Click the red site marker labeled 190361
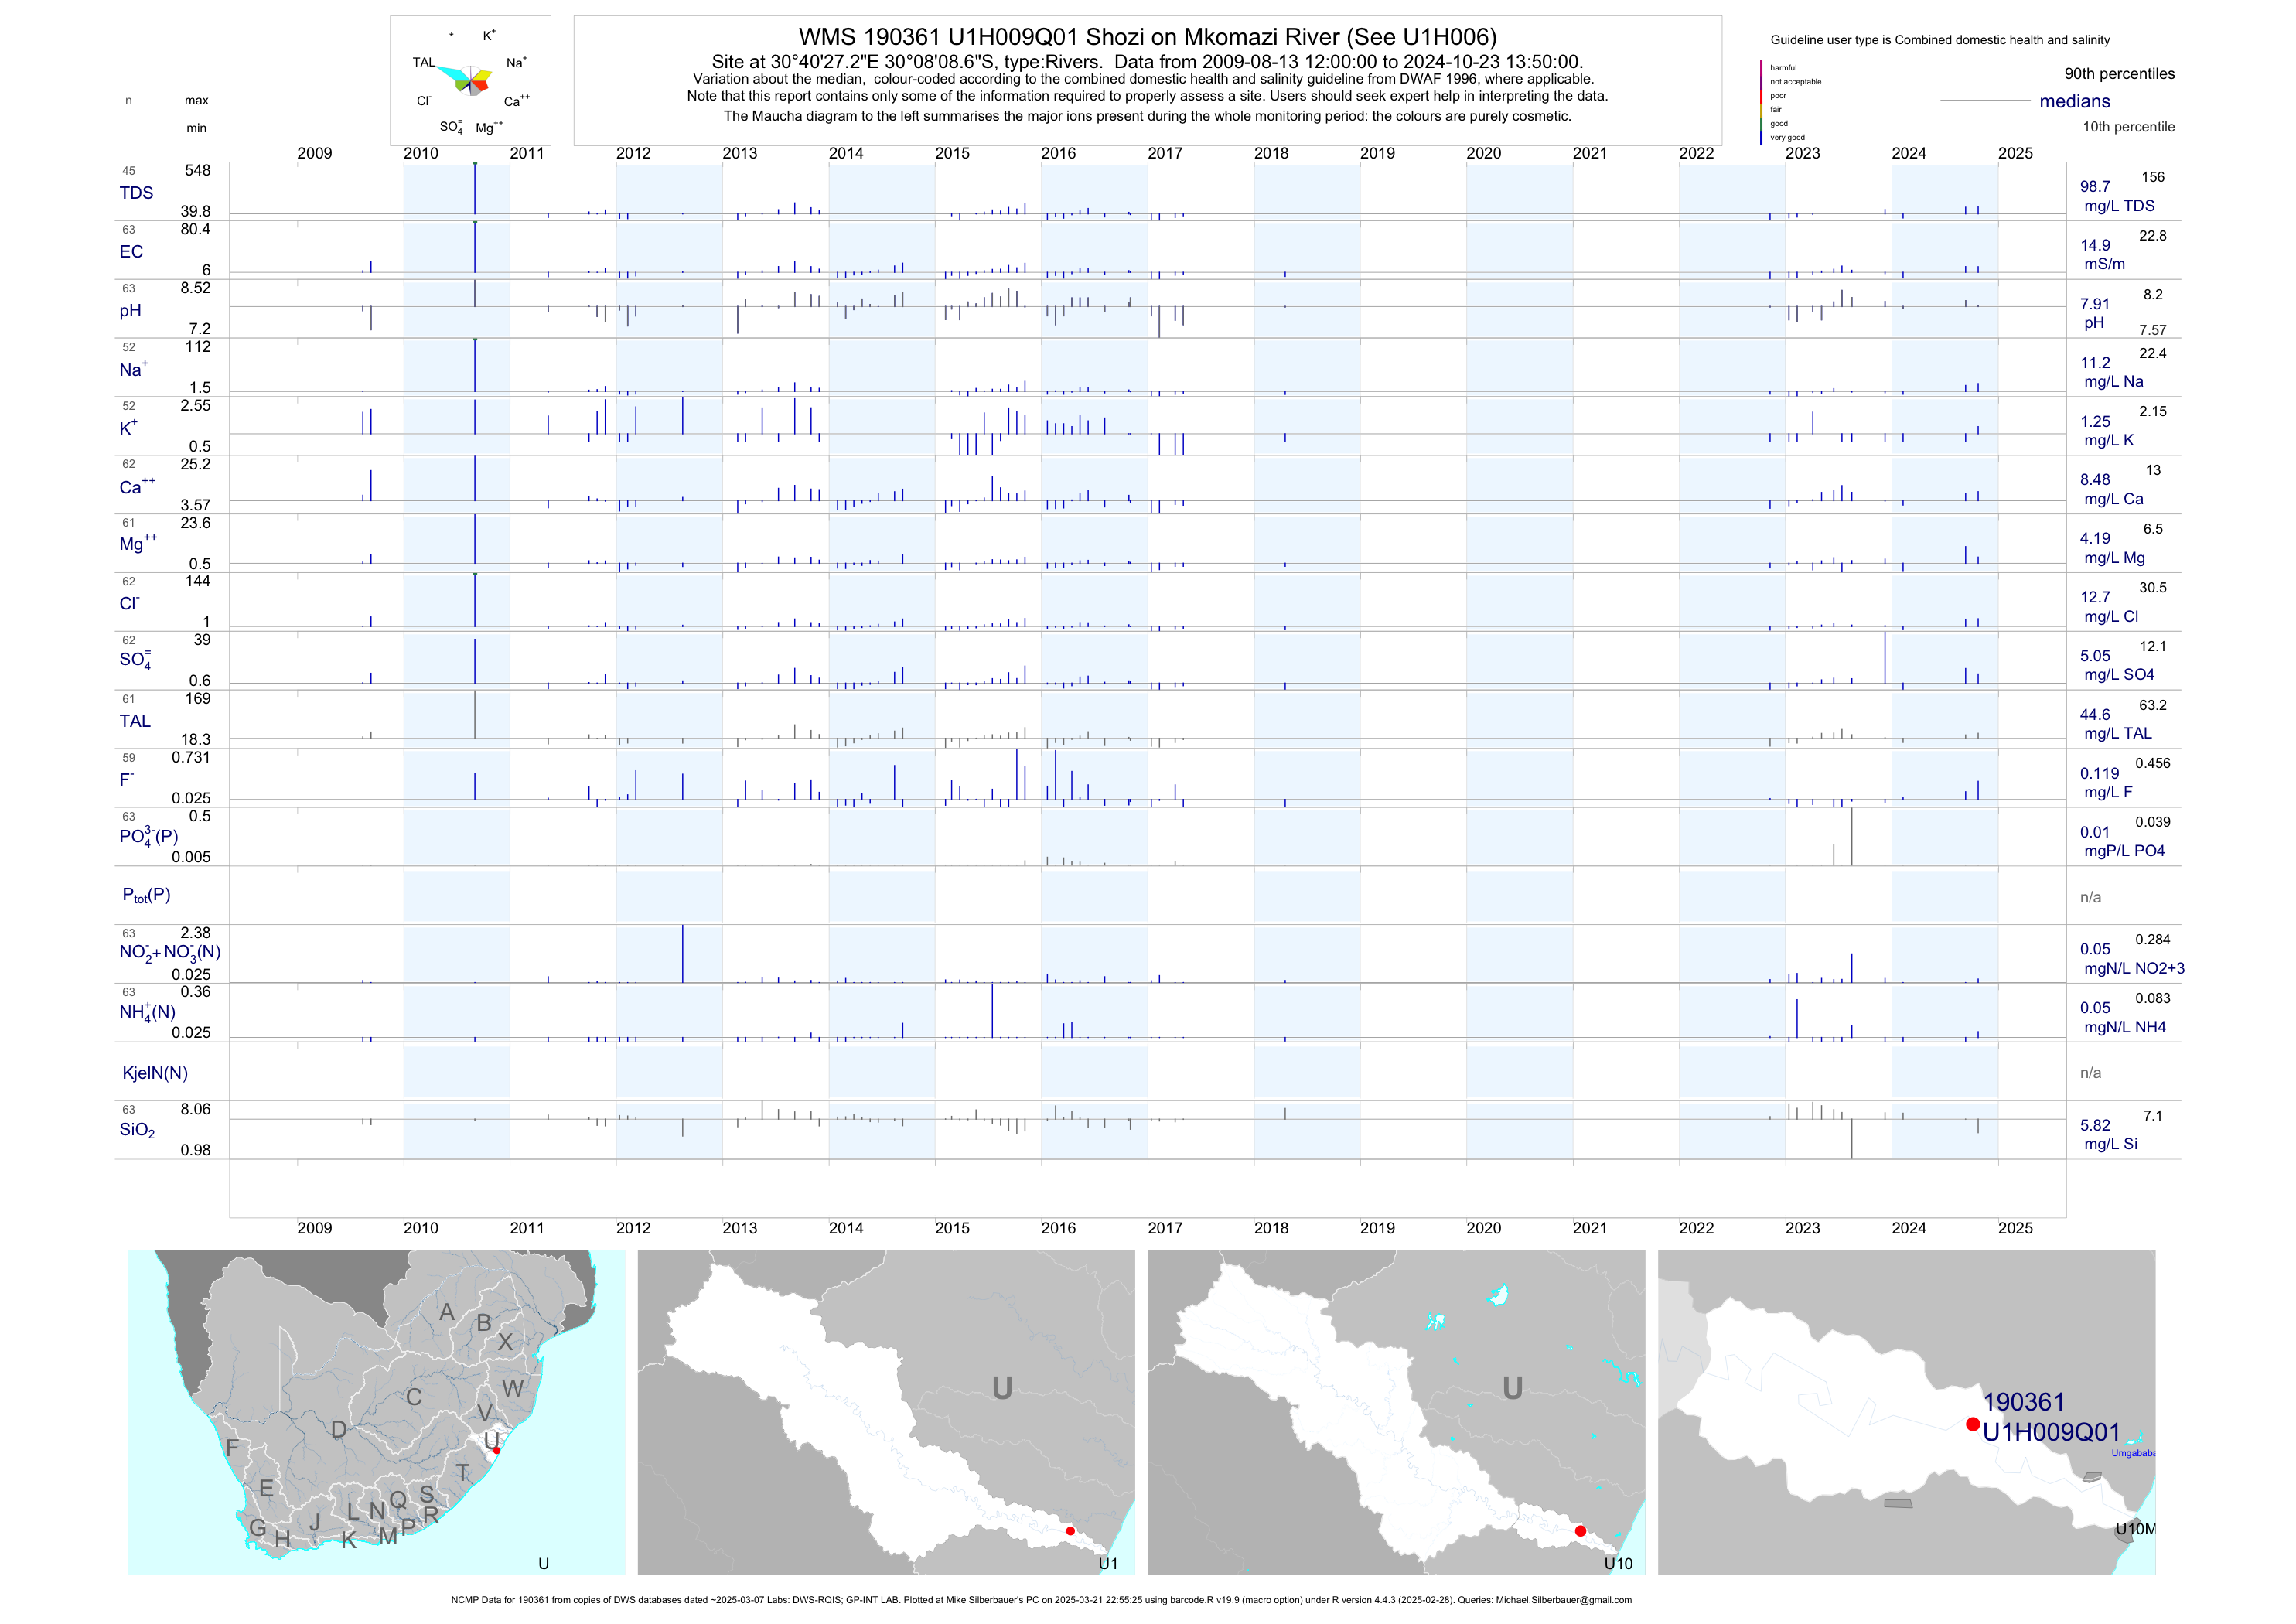 pyautogui.click(x=1972, y=1424)
